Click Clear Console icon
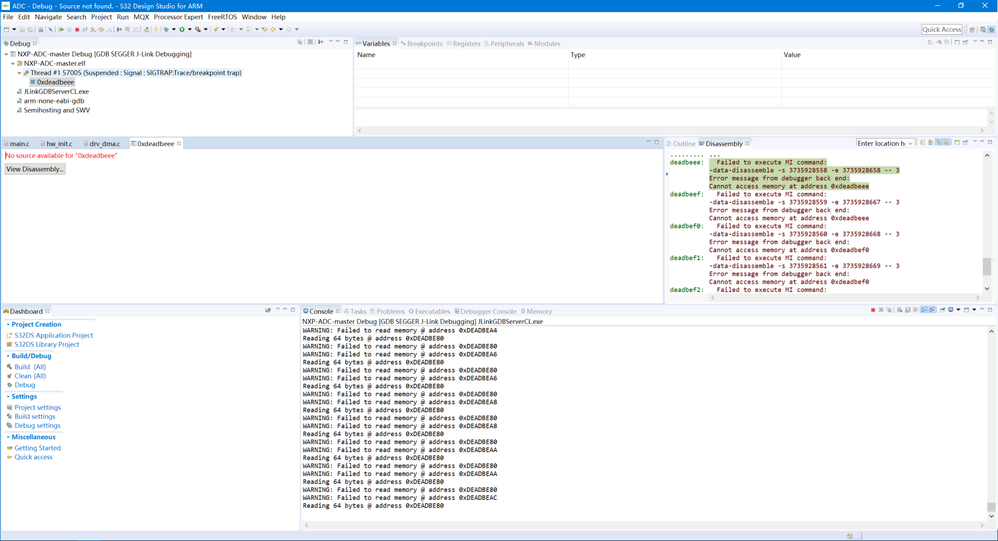Viewport: 998px width, 541px height. click(899, 310)
